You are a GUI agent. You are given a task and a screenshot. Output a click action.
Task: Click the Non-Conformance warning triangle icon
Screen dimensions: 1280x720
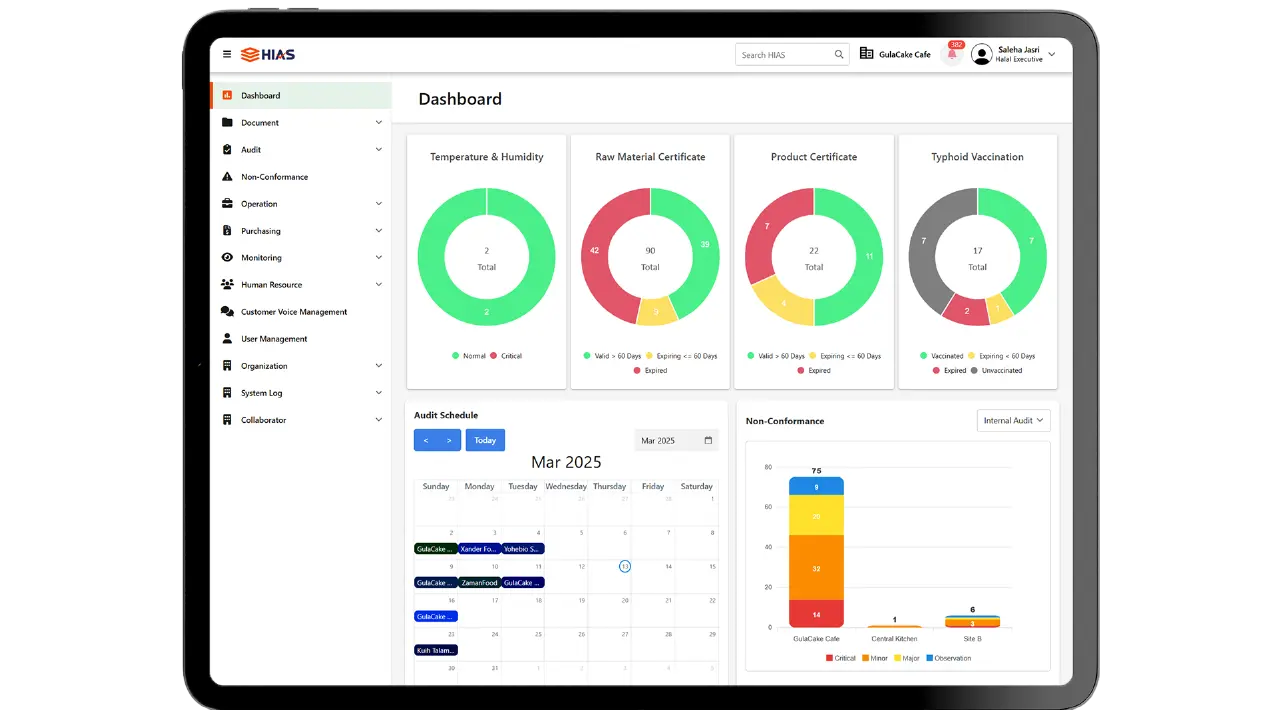click(x=227, y=177)
